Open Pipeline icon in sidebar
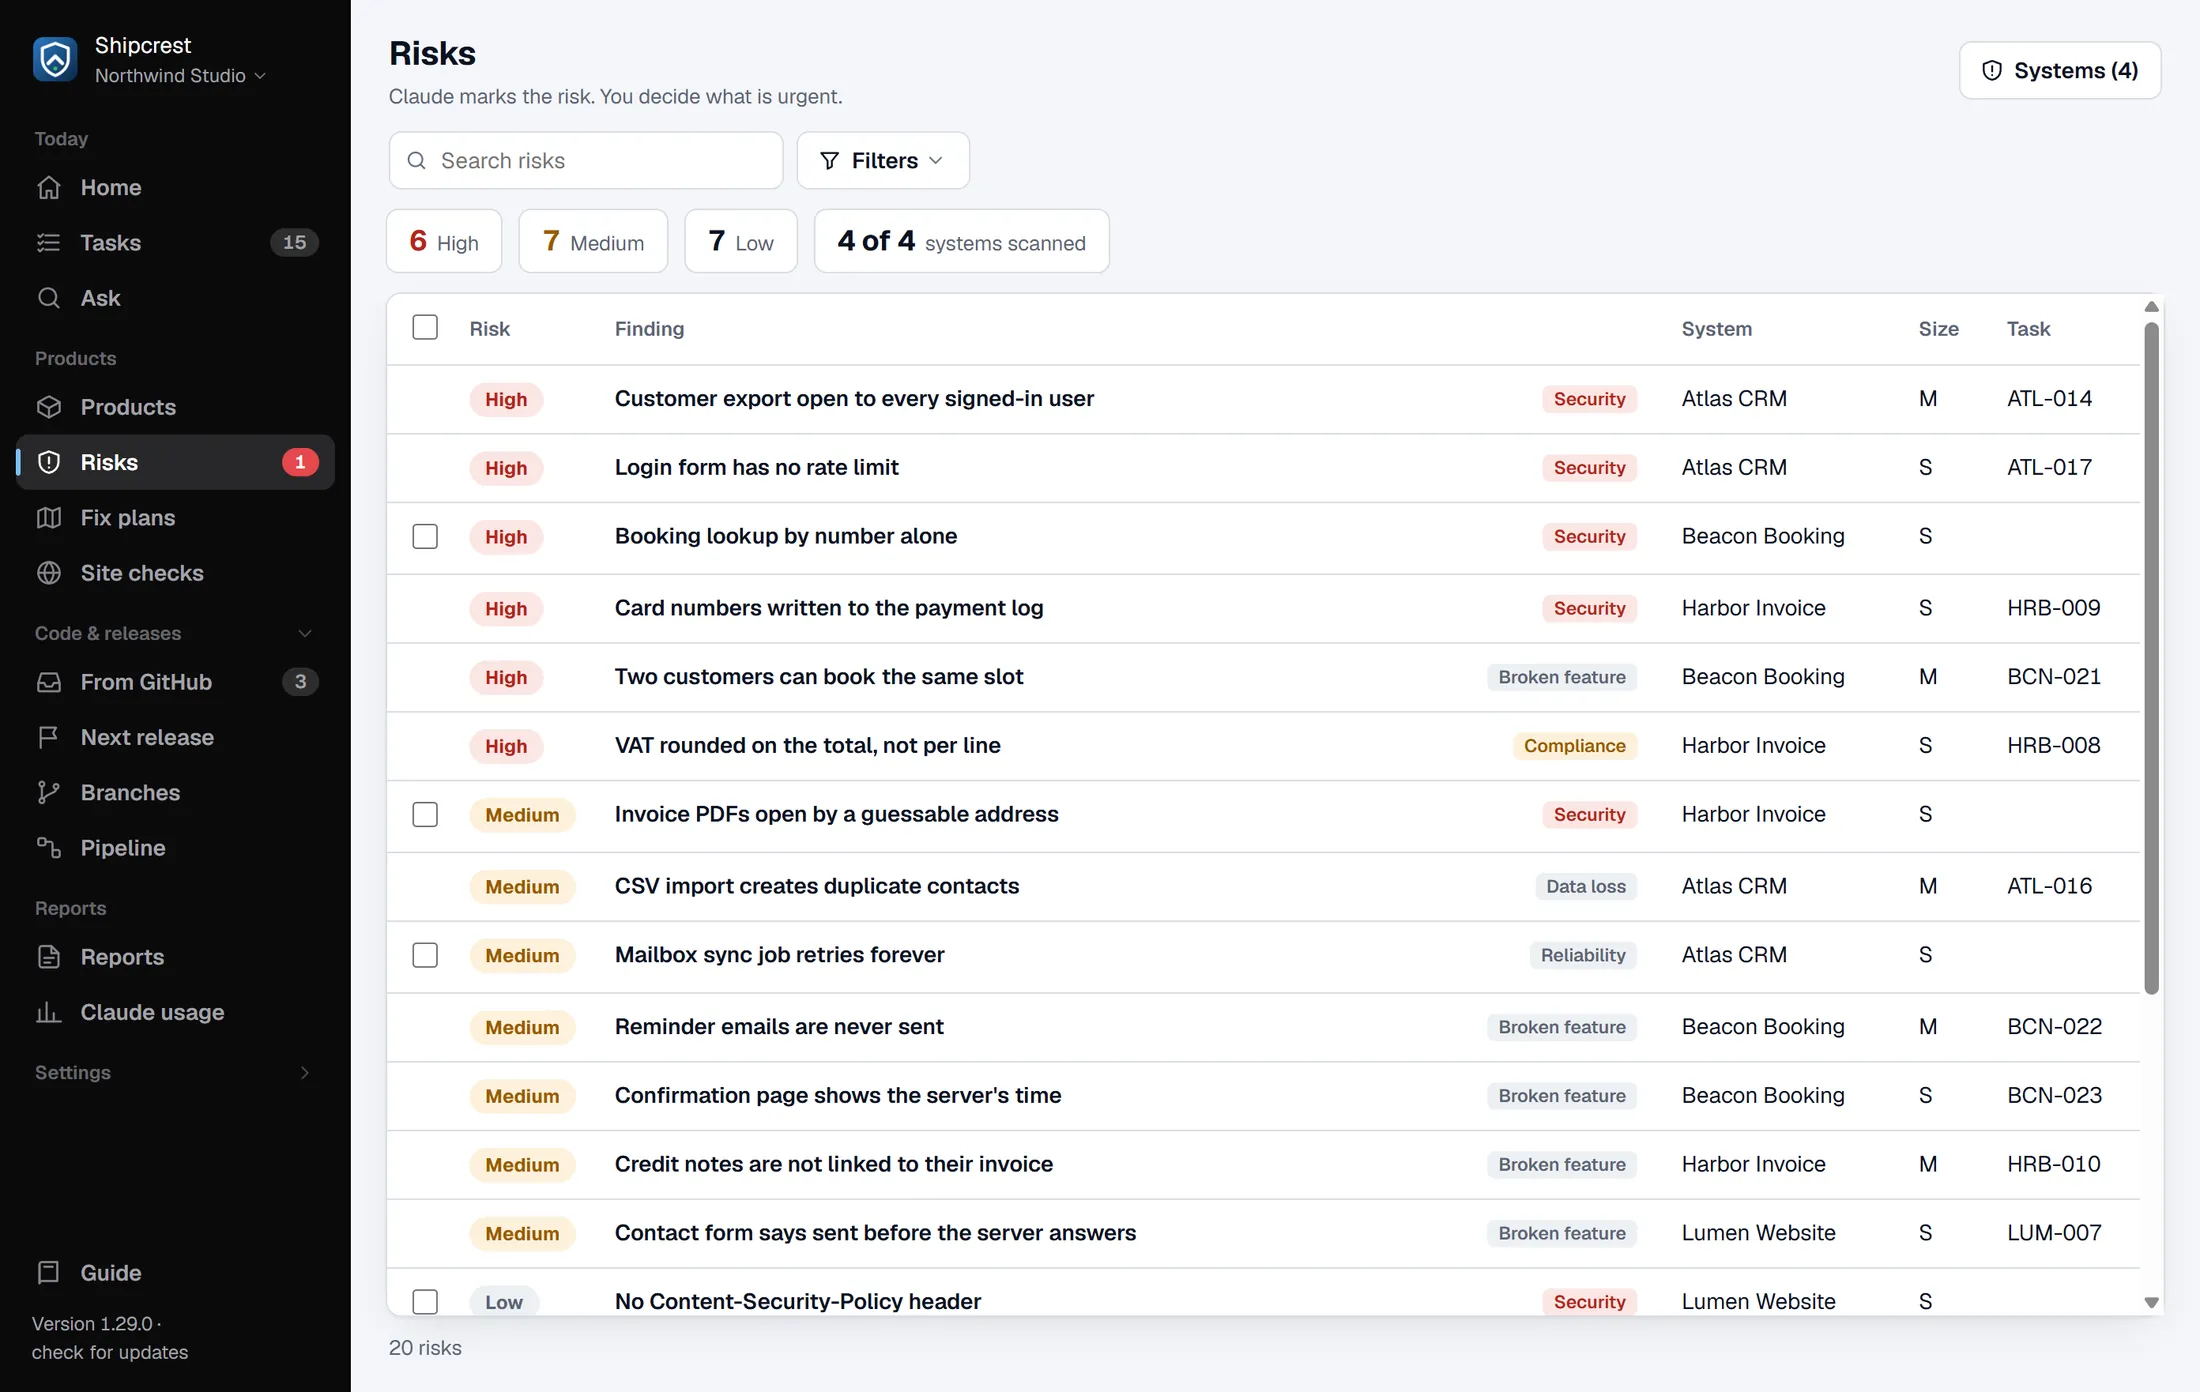The height and width of the screenshot is (1392, 2200). [x=49, y=847]
